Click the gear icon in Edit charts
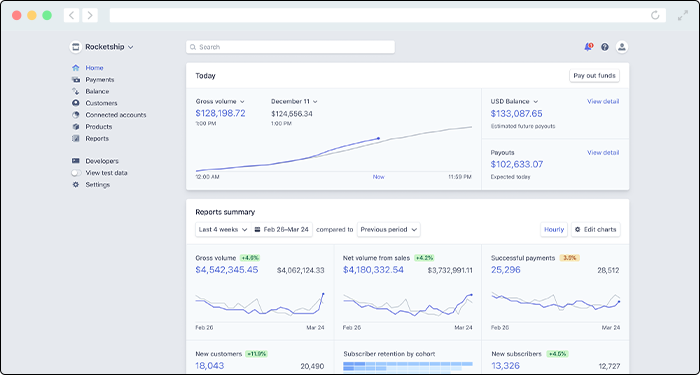 pos(578,229)
